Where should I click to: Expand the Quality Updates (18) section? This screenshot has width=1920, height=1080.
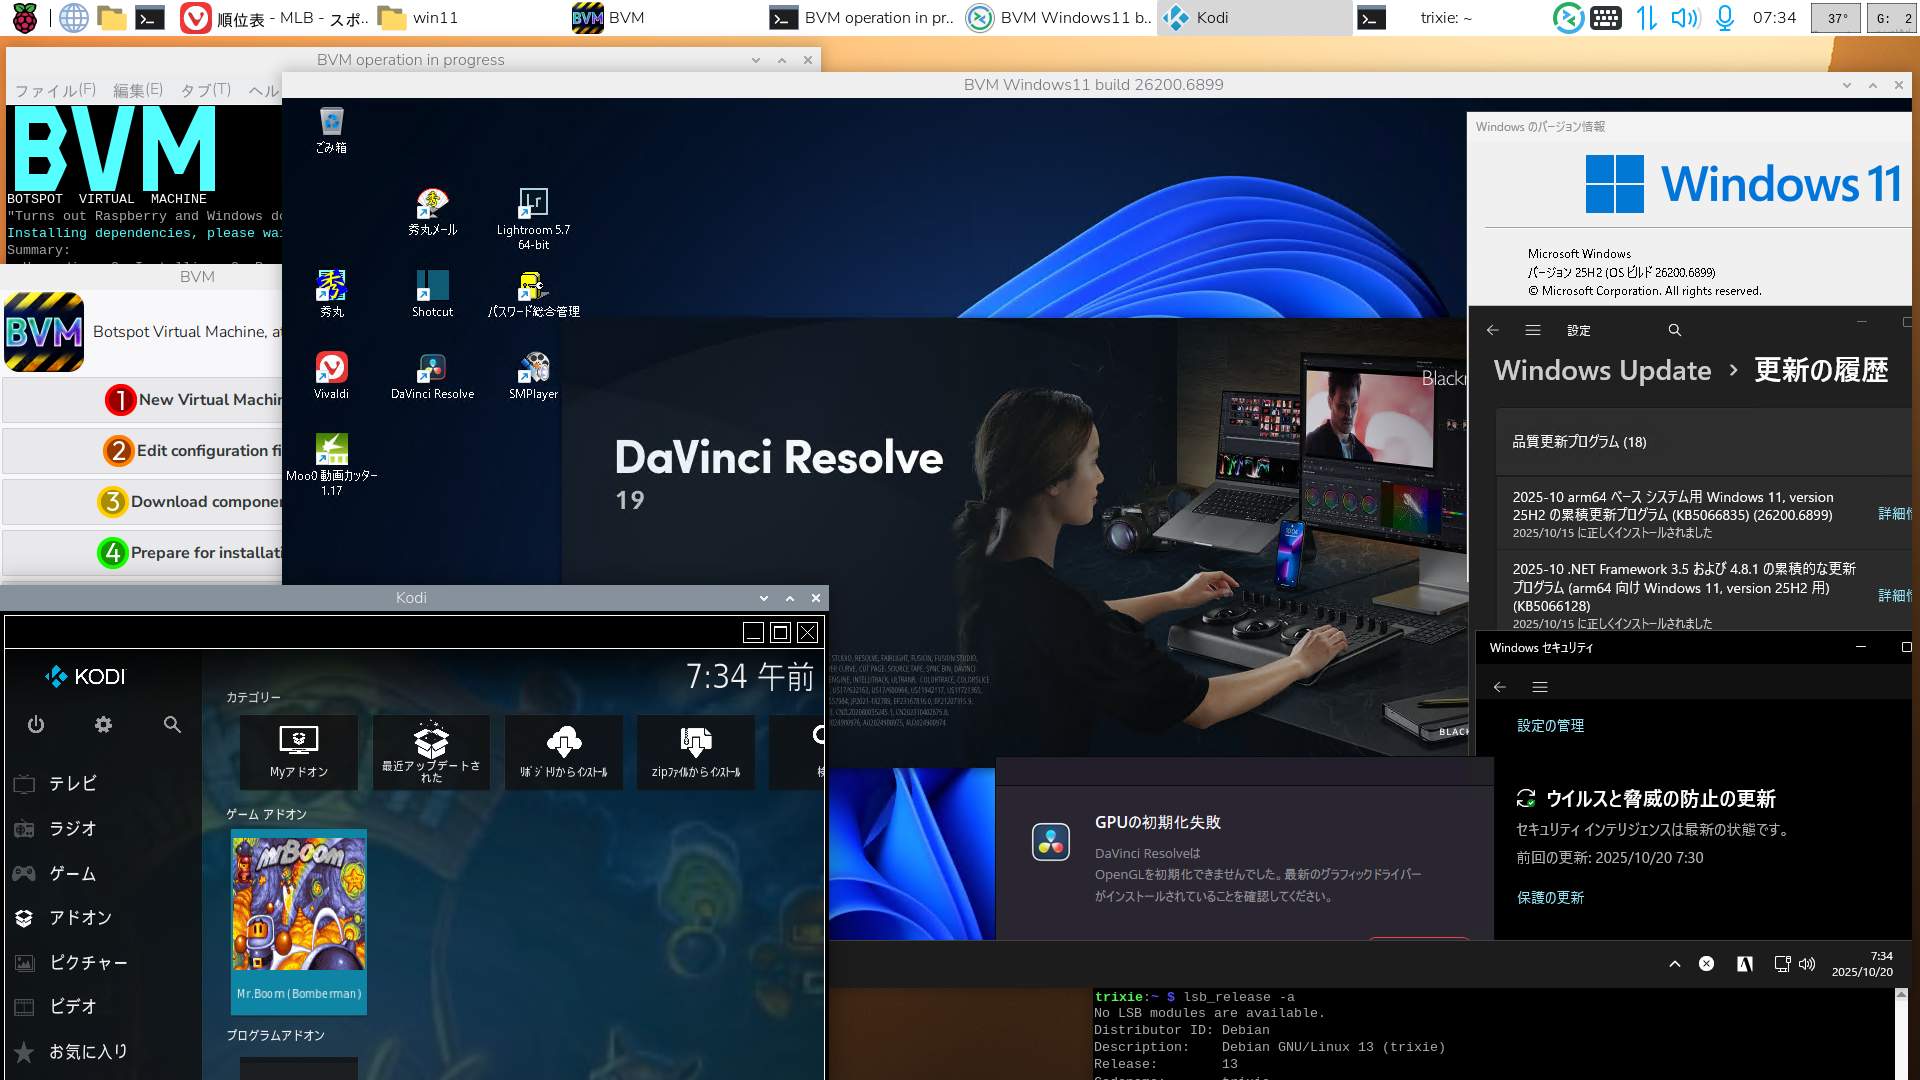point(1578,441)
